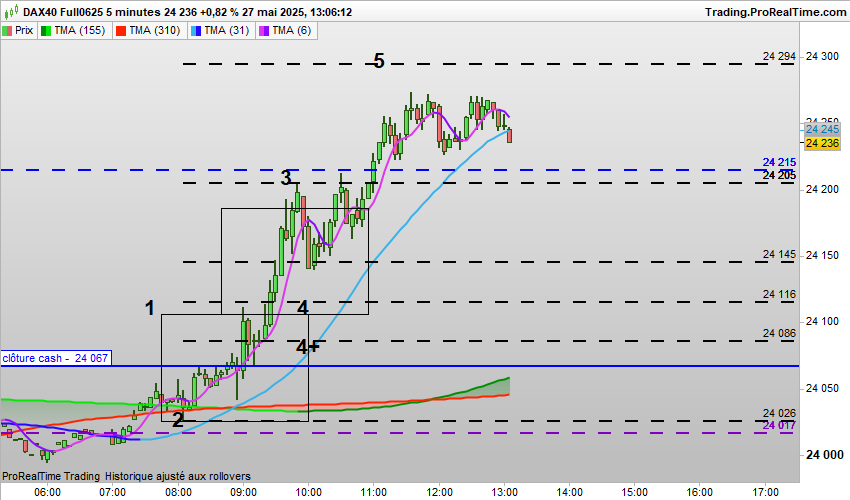Open the TMA (310) indicator legend
The width and height of the screenshot is (850, 500).
[x=149, y=30]
